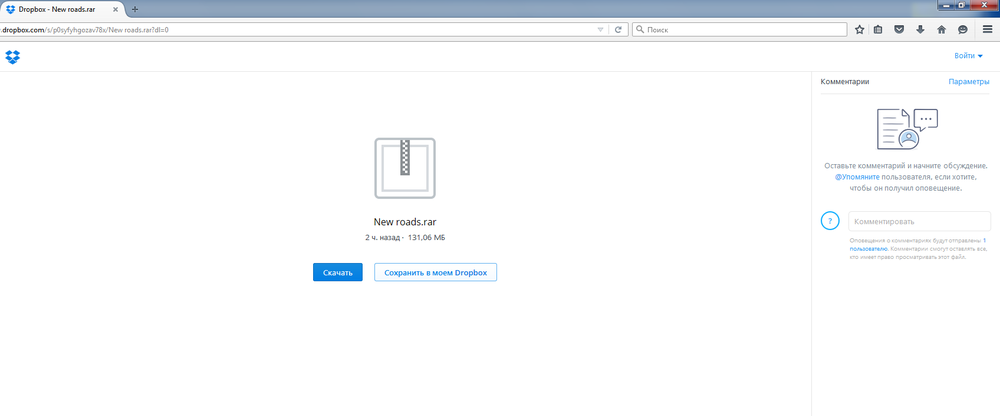Click the 131,06 МБ file size text
Screen dimensions: 1000x416
click(x=426, y=237)
